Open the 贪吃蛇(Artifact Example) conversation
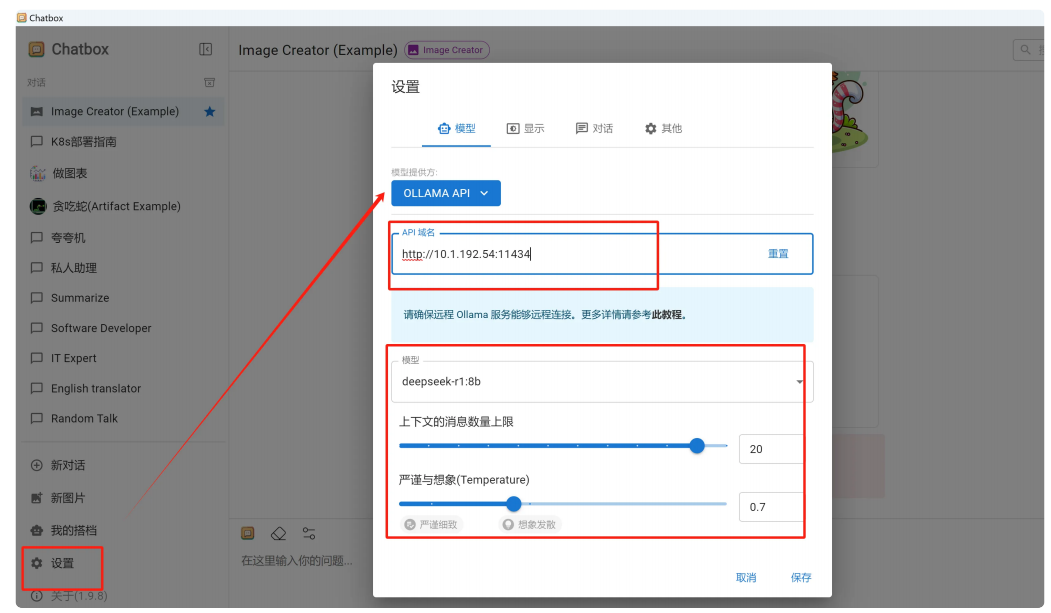The height and width of the screenshot is (613, 1051). 123,206
